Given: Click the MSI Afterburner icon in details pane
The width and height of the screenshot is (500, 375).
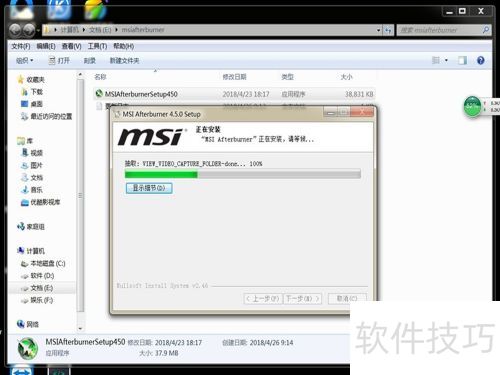Looking at the screenshot, I should (x=27, y=348).
